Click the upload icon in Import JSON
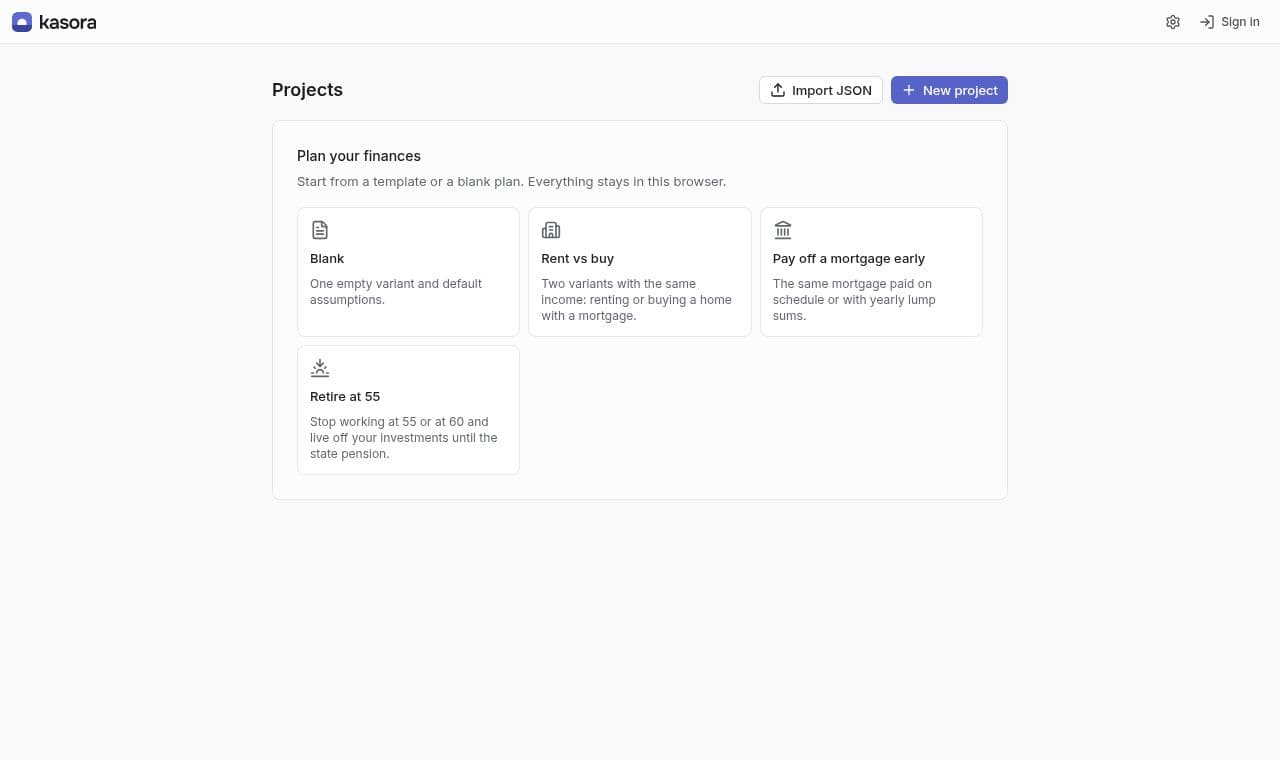This screenshot has width=1280, height=760. pyautogui.click(x=778, y=90)
